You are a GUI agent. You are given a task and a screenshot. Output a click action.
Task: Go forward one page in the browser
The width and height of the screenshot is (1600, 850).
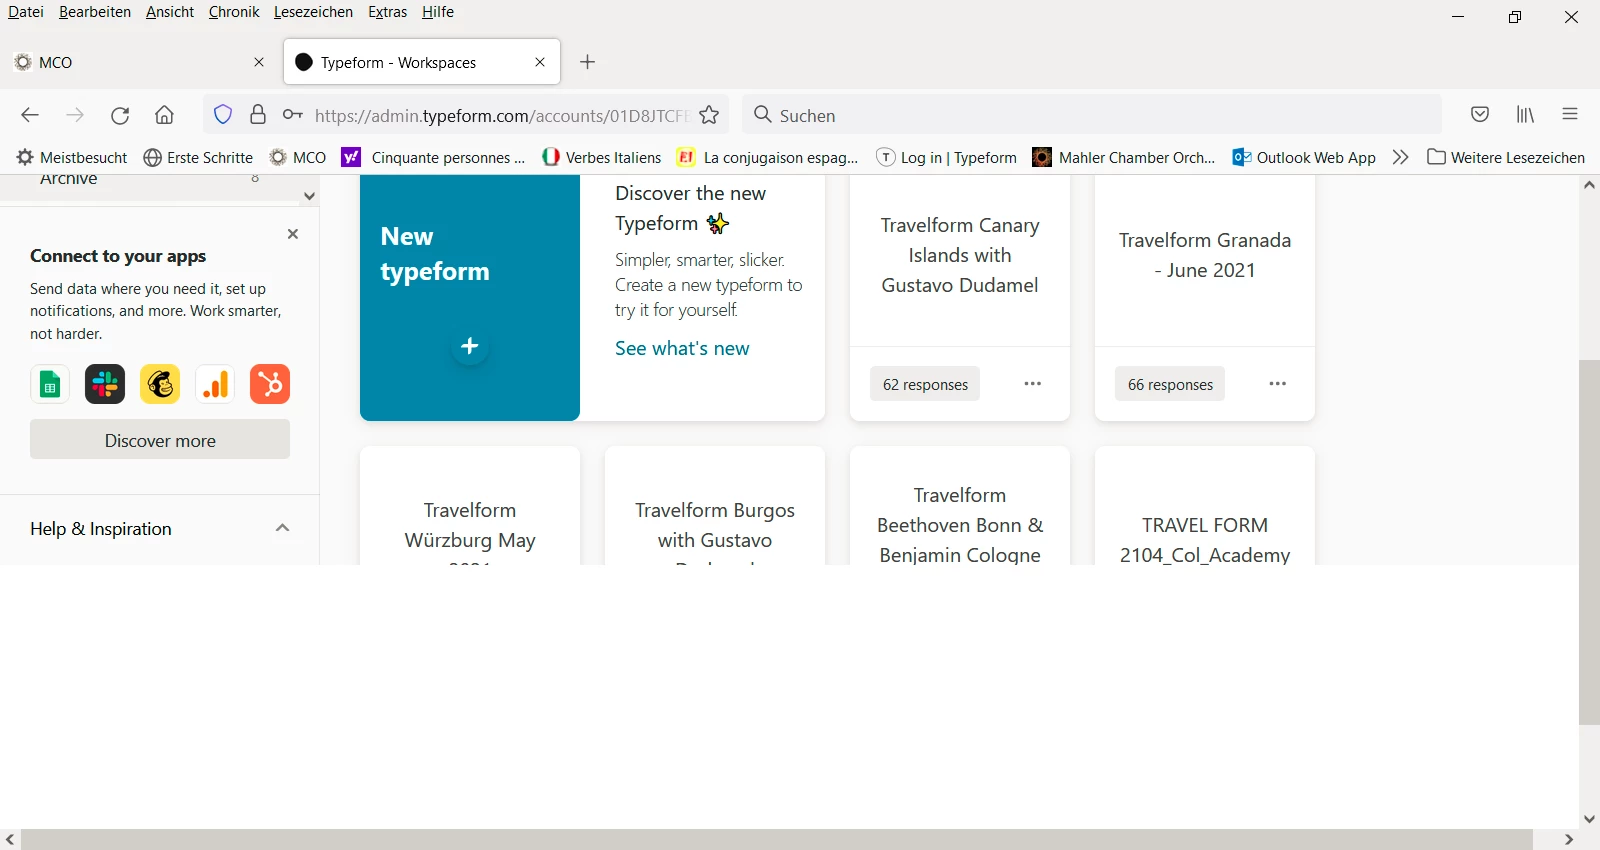(x=75, y=115)
